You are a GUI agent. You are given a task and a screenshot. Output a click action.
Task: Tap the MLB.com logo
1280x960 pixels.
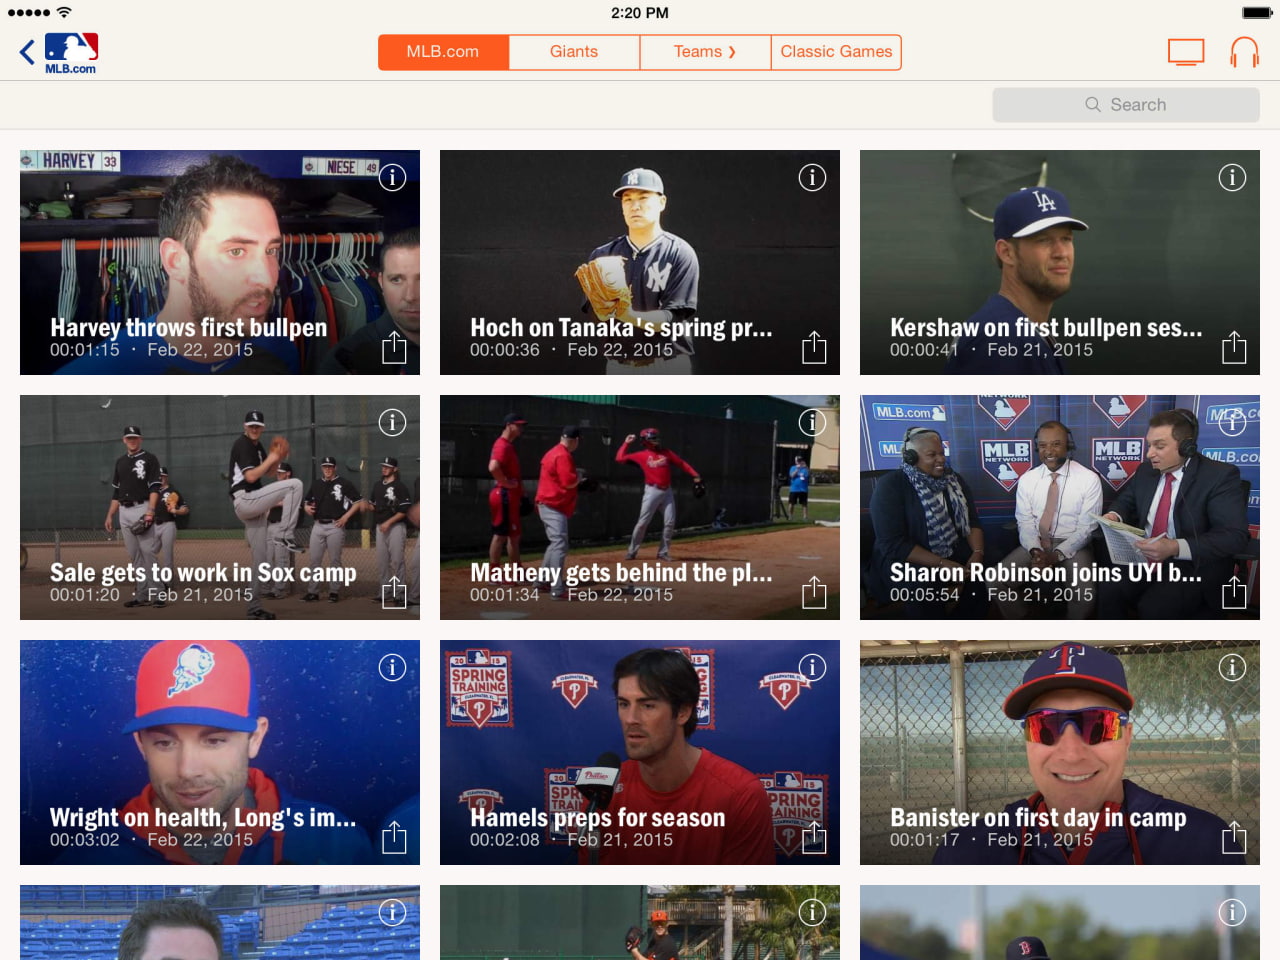[x=71, y=53]
